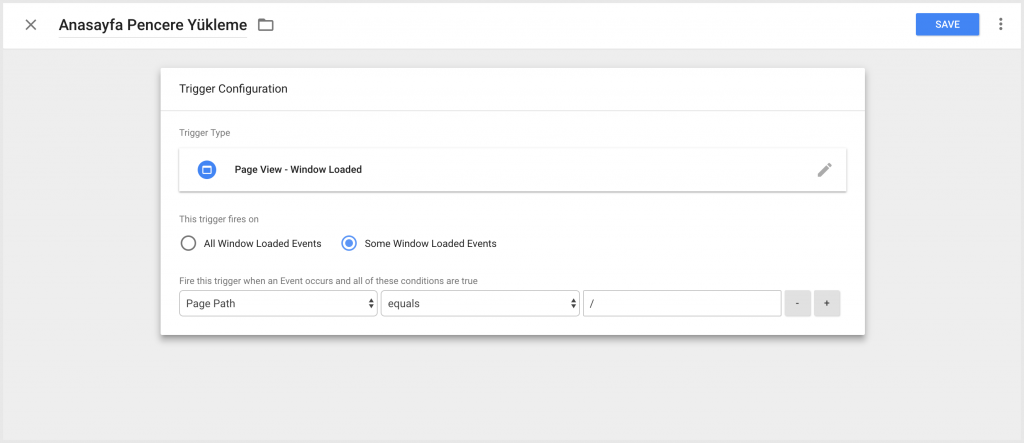Add another condition with the plus button
Viewport: 1024px width, 443px height.
click(827, 303)
